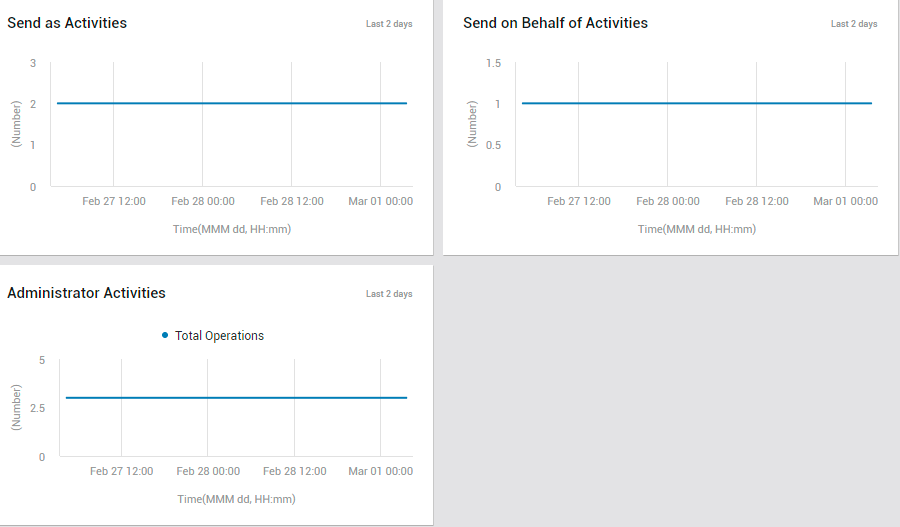Click Mar 01 00:00 tick in Send on Behalf chart
The height and width of the screenshot is (527, 900).
845,202
